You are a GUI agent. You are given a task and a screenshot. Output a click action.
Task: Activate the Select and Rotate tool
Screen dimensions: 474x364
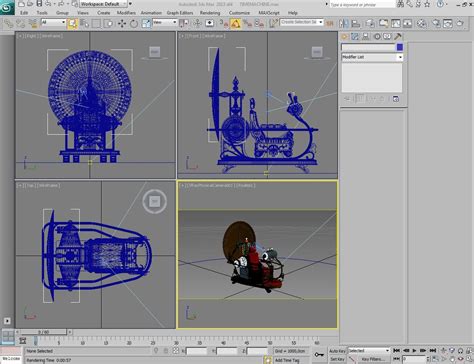pos(134,23)
